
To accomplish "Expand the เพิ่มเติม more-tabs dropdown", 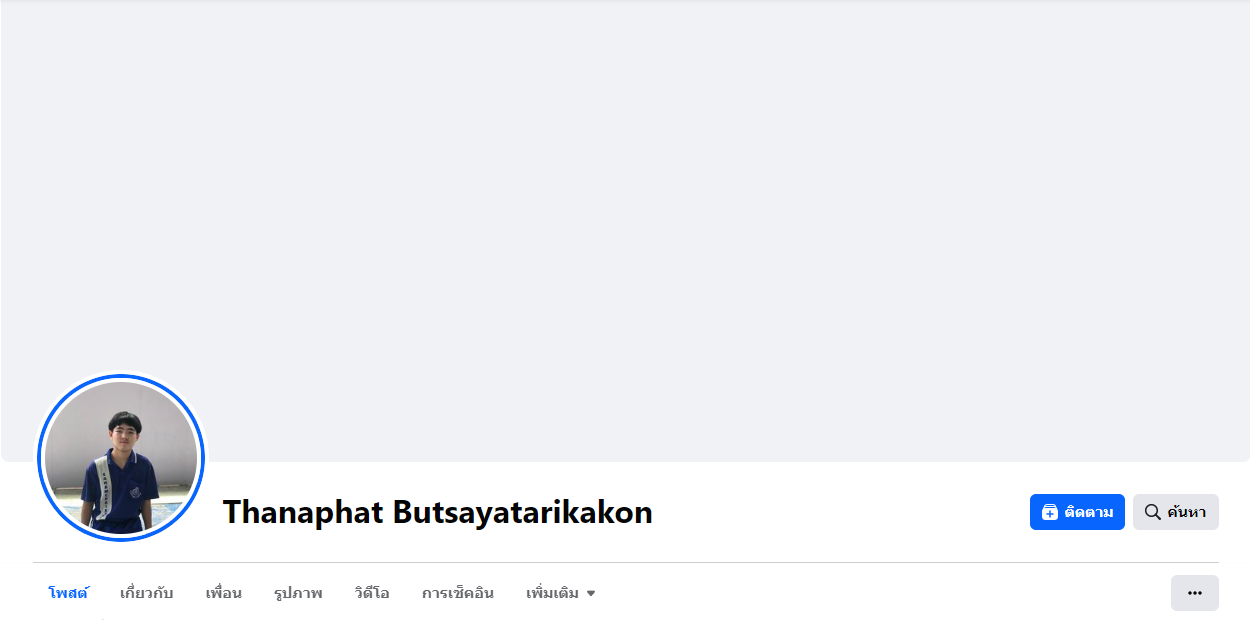I will 561,593.
